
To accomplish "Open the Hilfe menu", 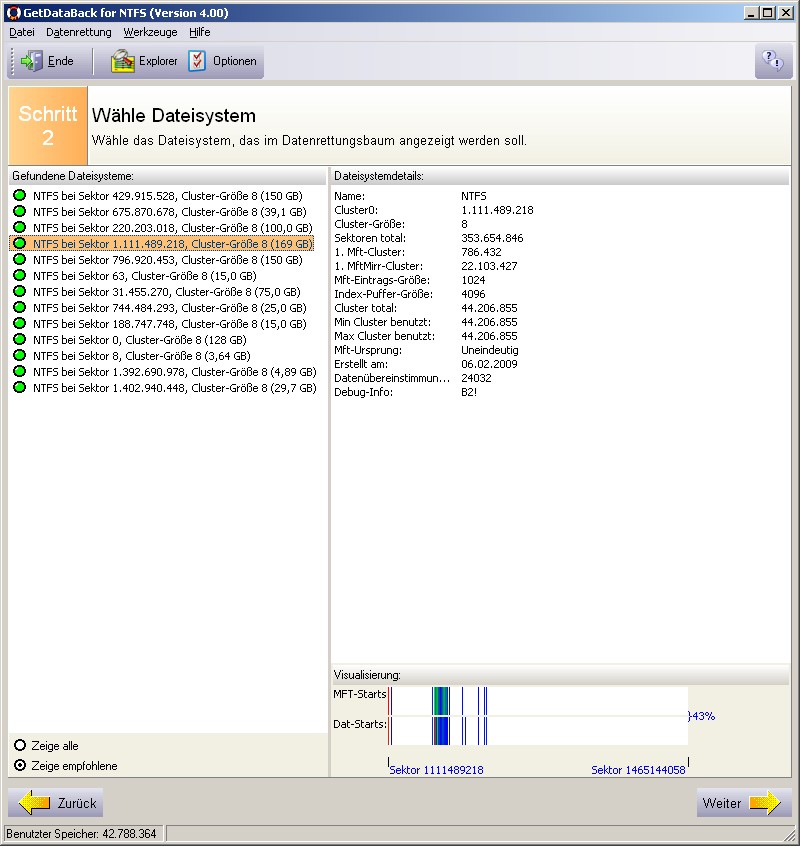I will coord(200,32).
